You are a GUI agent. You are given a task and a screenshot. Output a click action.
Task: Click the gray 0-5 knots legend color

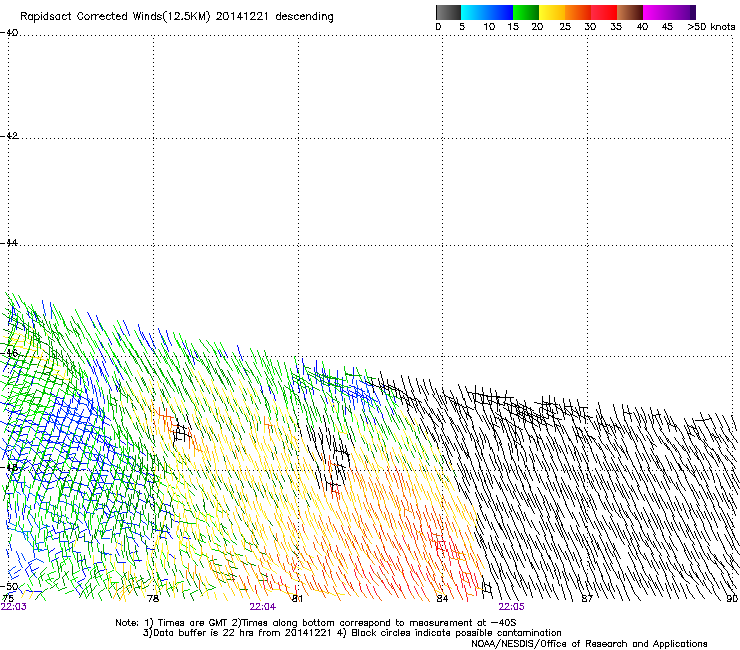point(448,12)
